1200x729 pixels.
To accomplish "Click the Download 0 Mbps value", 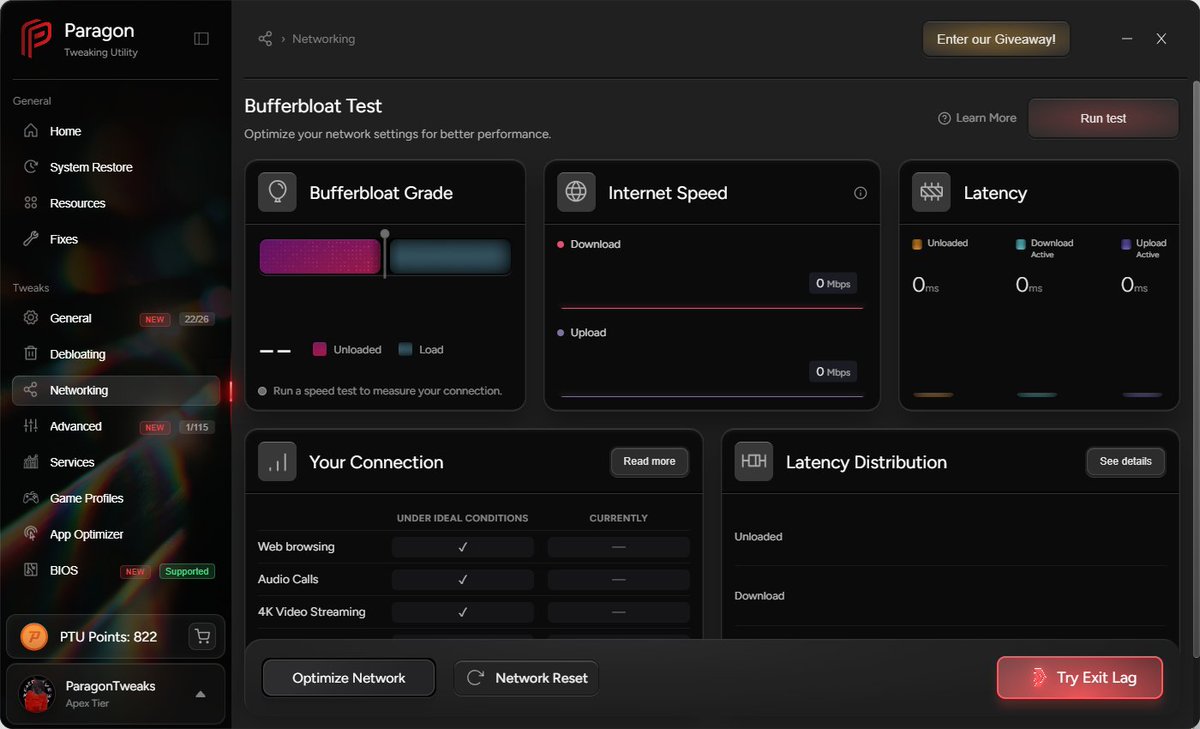I will (x=833, y=284).
